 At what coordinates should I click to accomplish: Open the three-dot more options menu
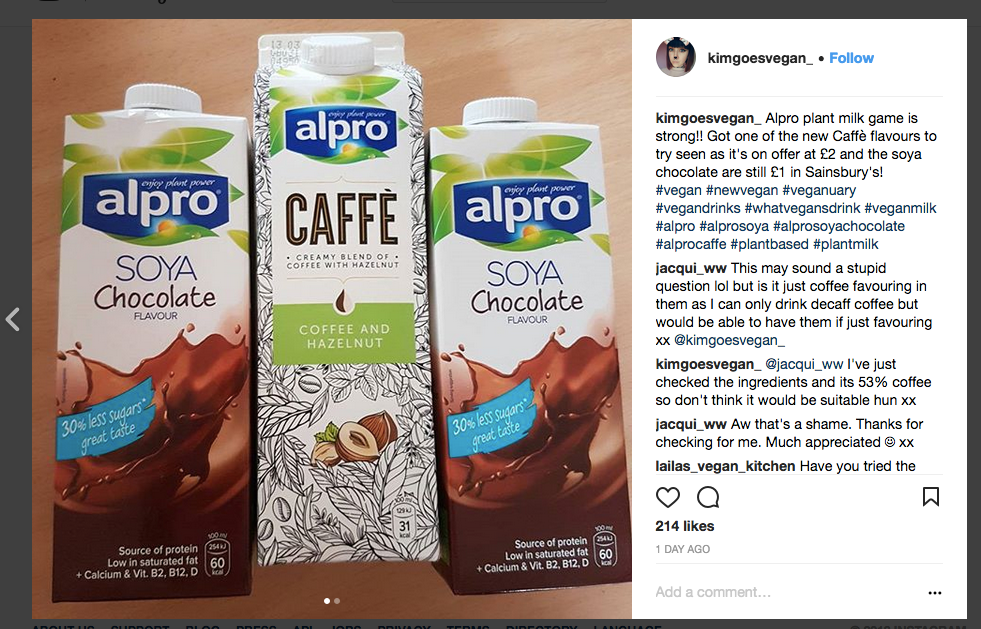pyautogui.click(x=935, y=593)
